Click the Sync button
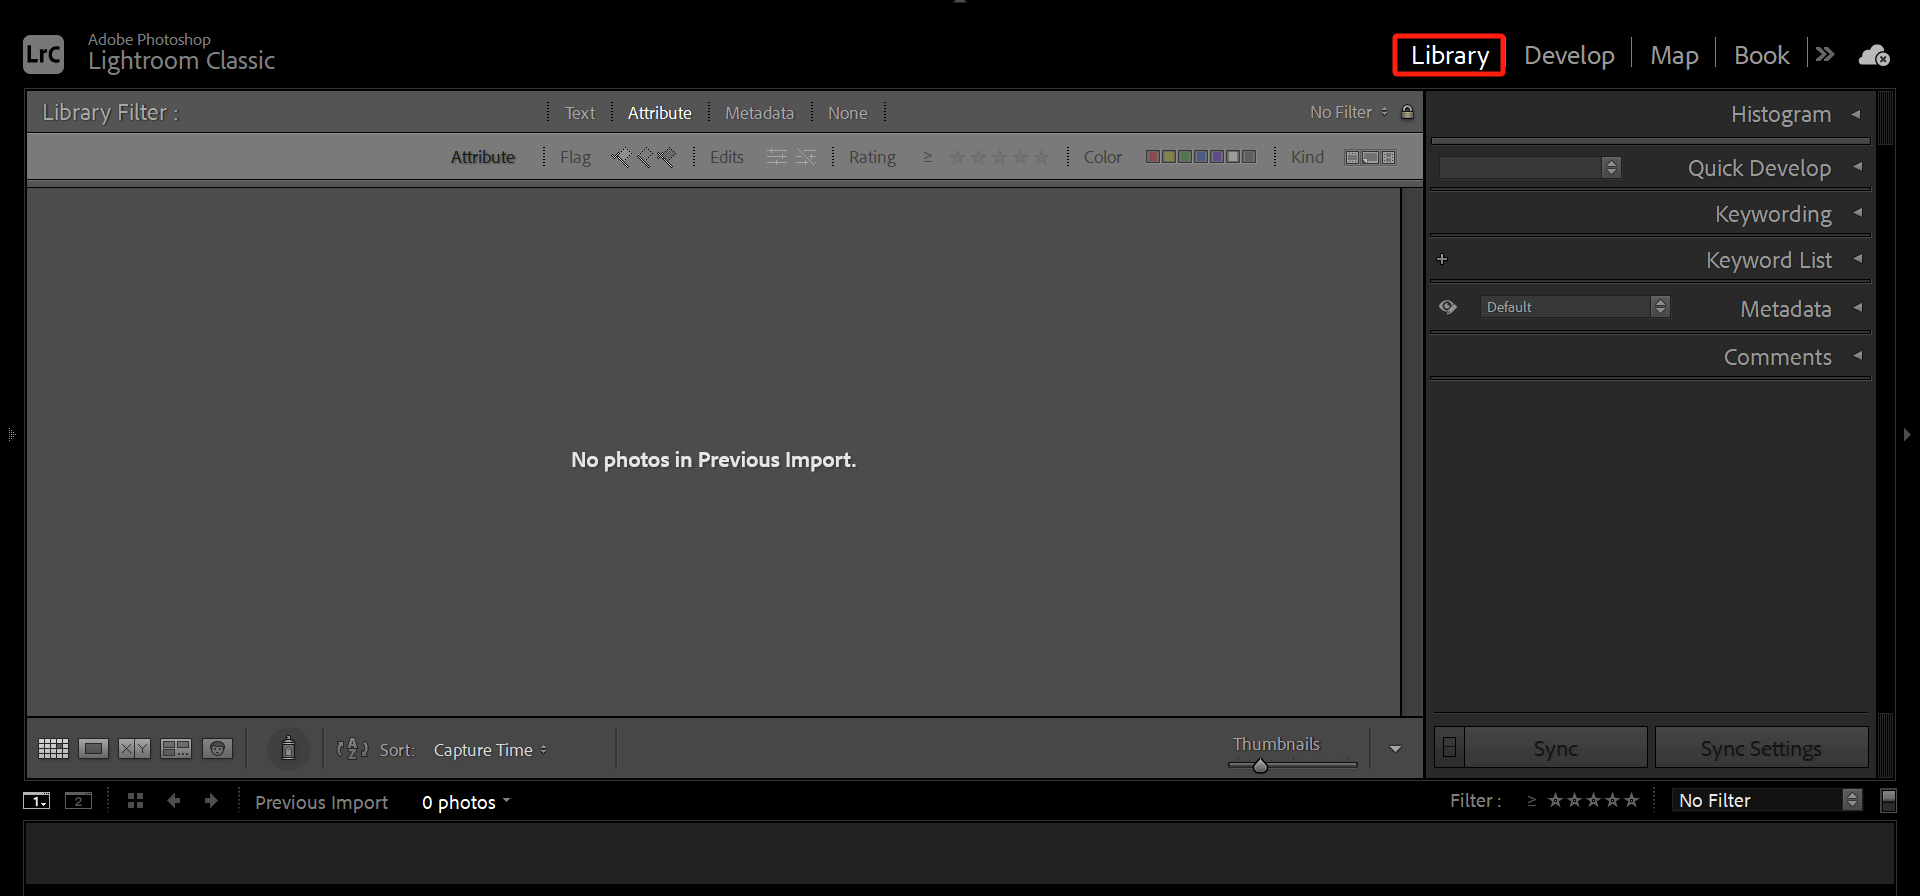 [x=1556, y=748]
